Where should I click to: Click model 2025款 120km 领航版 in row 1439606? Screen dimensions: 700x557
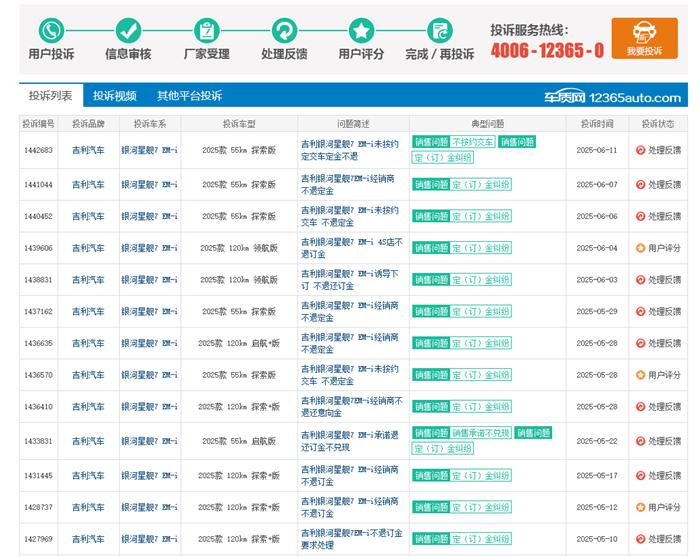(x=239, y=248)
